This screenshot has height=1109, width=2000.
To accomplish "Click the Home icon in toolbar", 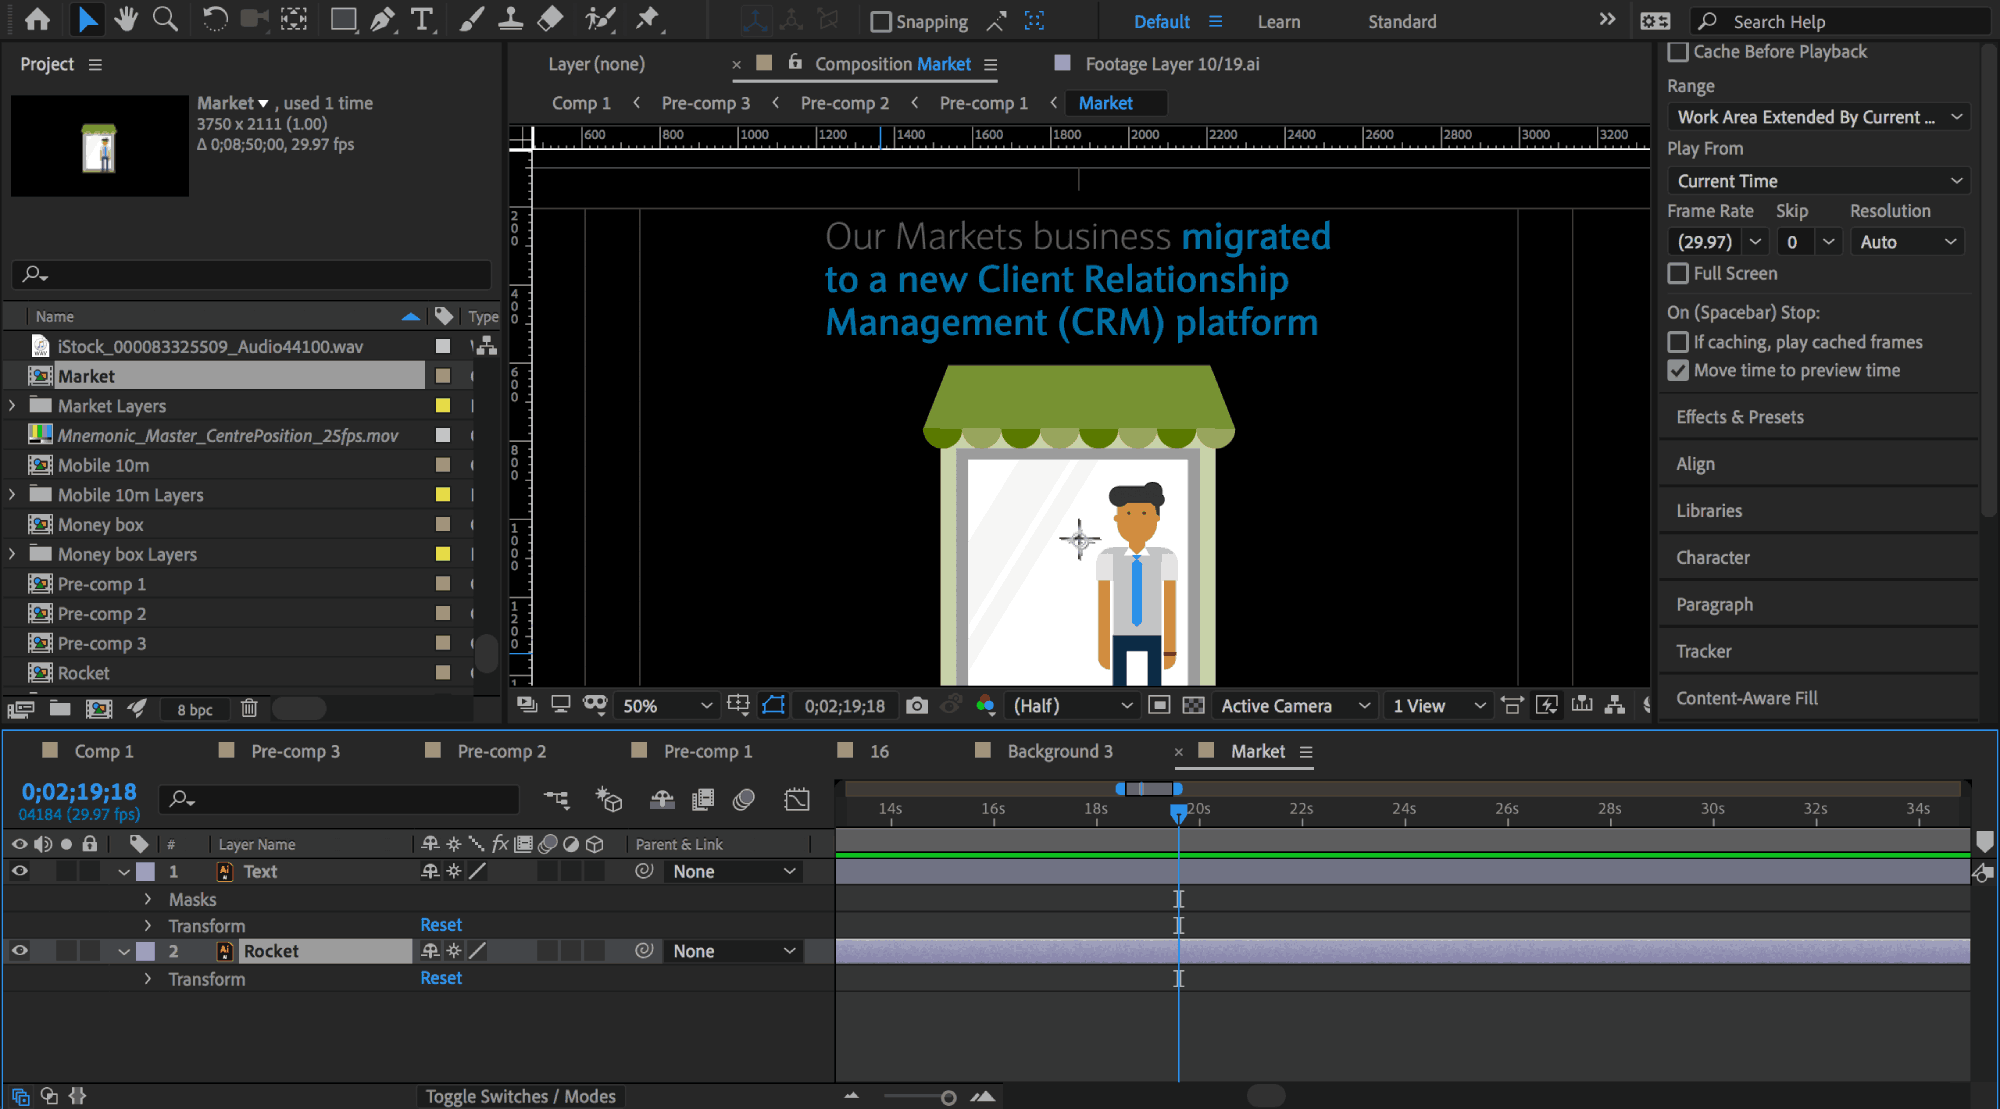I will tap(38, 19).
